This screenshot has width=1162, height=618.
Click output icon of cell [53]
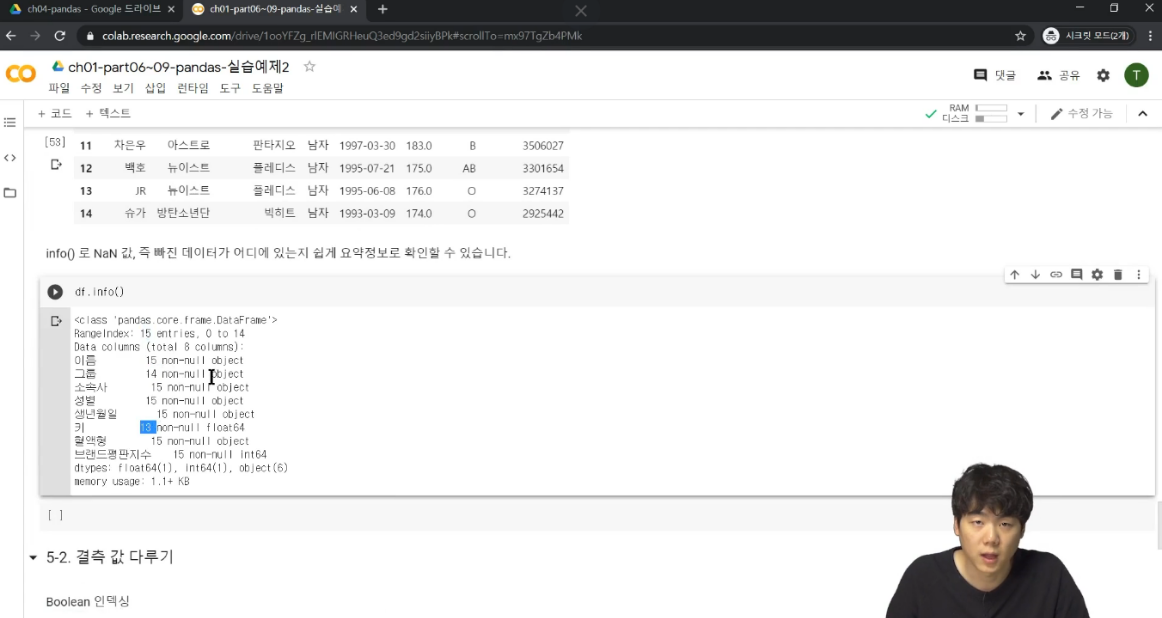click(56, 165)
